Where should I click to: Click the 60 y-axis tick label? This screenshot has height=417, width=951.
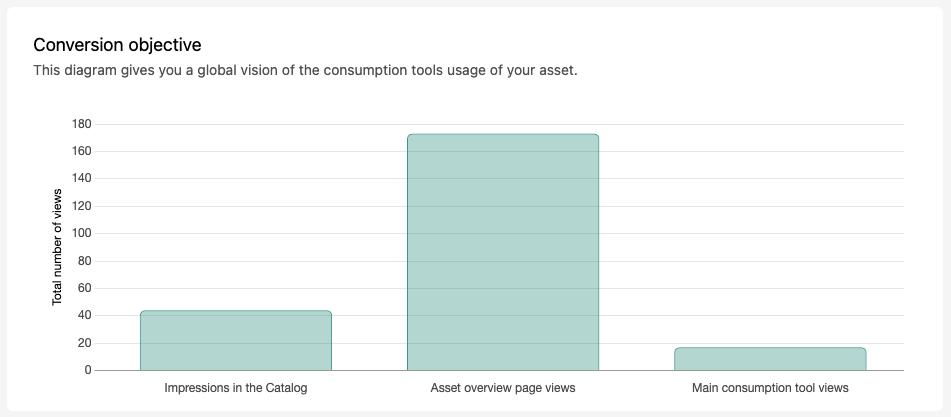pyautogui.click(x=84, y=289)
